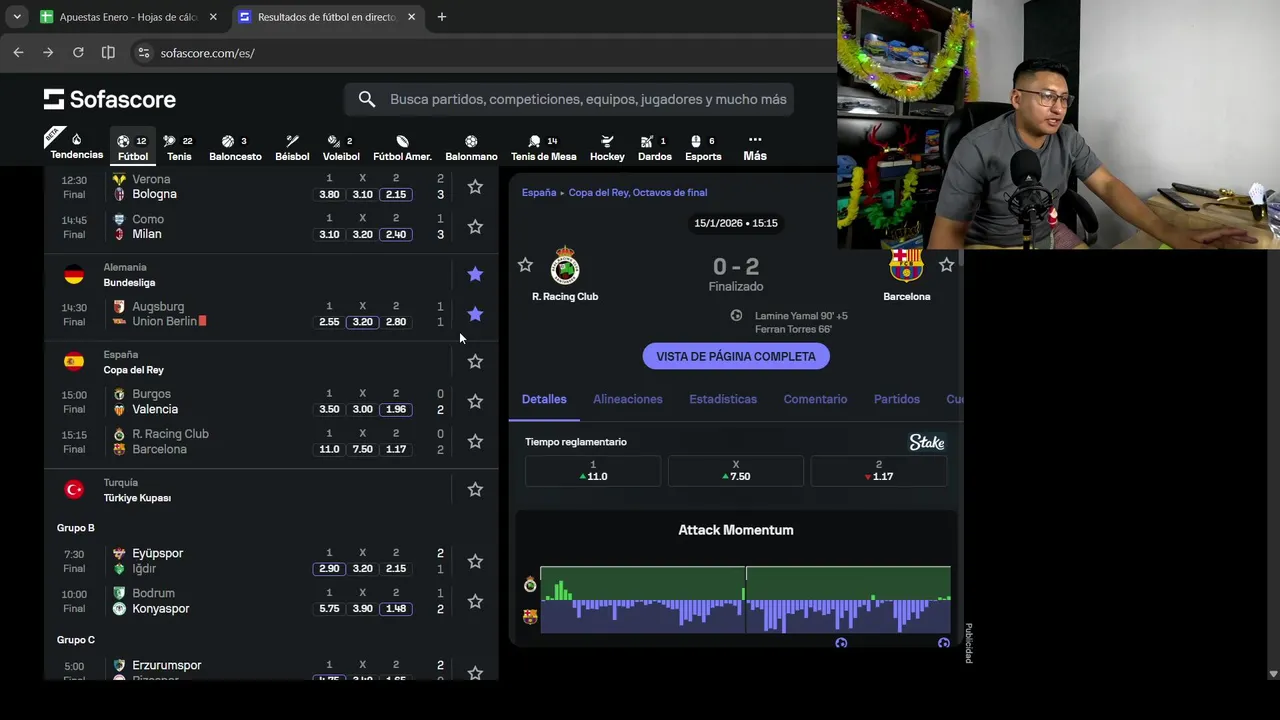The height and width of the screenshot is (720, 1280).
Task: Open the Copa del Rey league link
Action: (x=133, y=369)
